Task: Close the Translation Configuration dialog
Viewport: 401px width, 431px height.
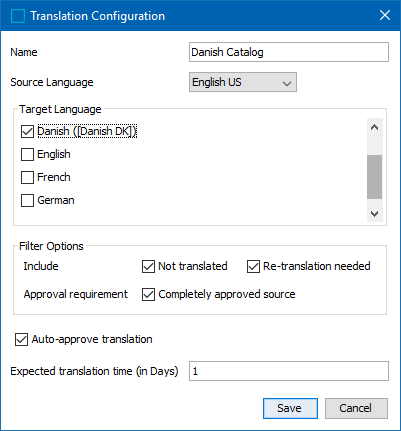Action: pos(385,15)
